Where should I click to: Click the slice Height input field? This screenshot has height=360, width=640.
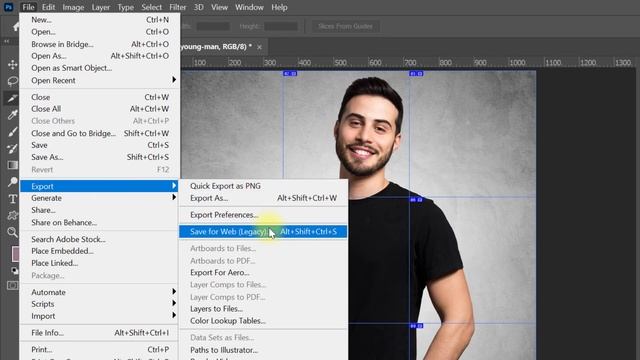tap(281, 27)
